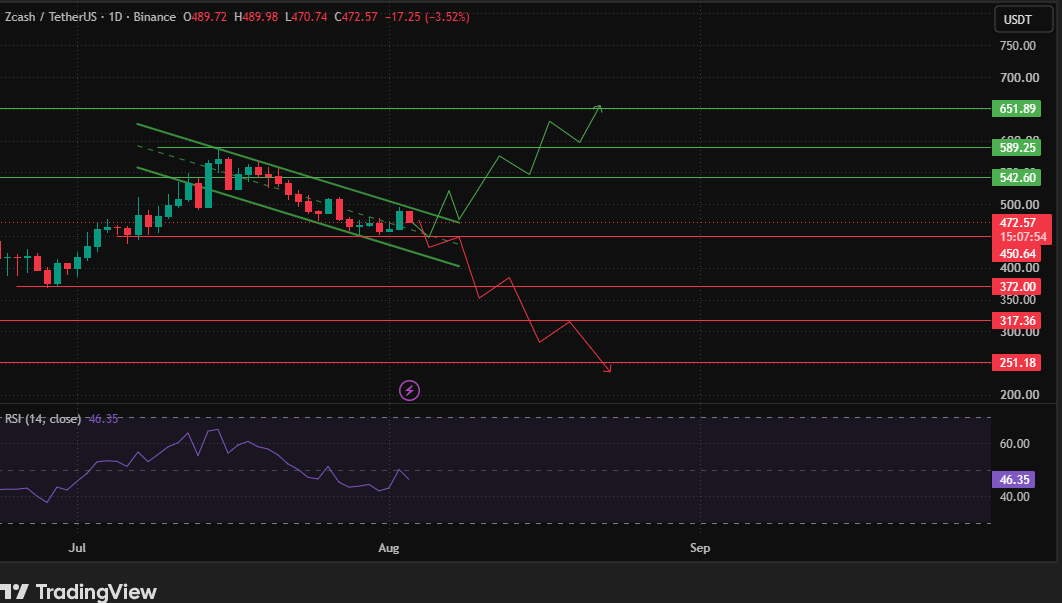Click the C472.57 close price value

(356, 17)
